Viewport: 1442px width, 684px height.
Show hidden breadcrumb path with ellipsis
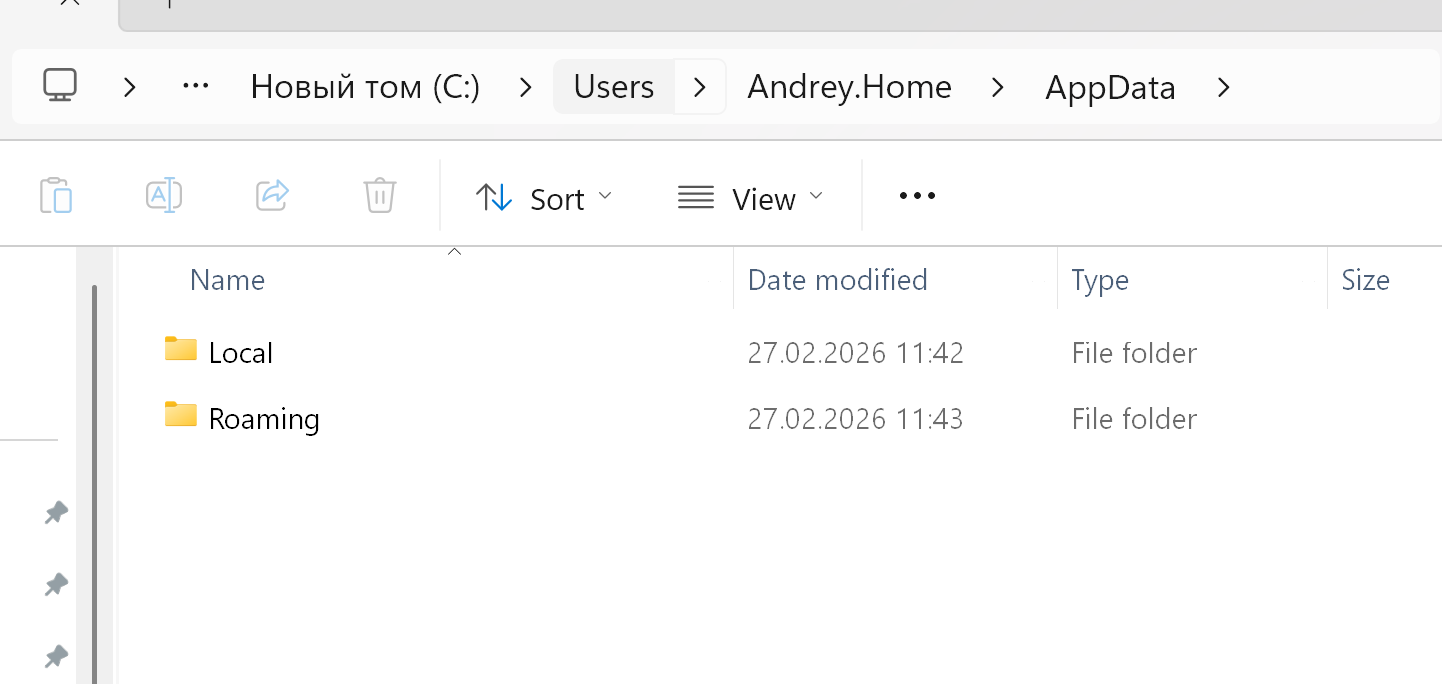pyautogui.click(x=195, y=87)
